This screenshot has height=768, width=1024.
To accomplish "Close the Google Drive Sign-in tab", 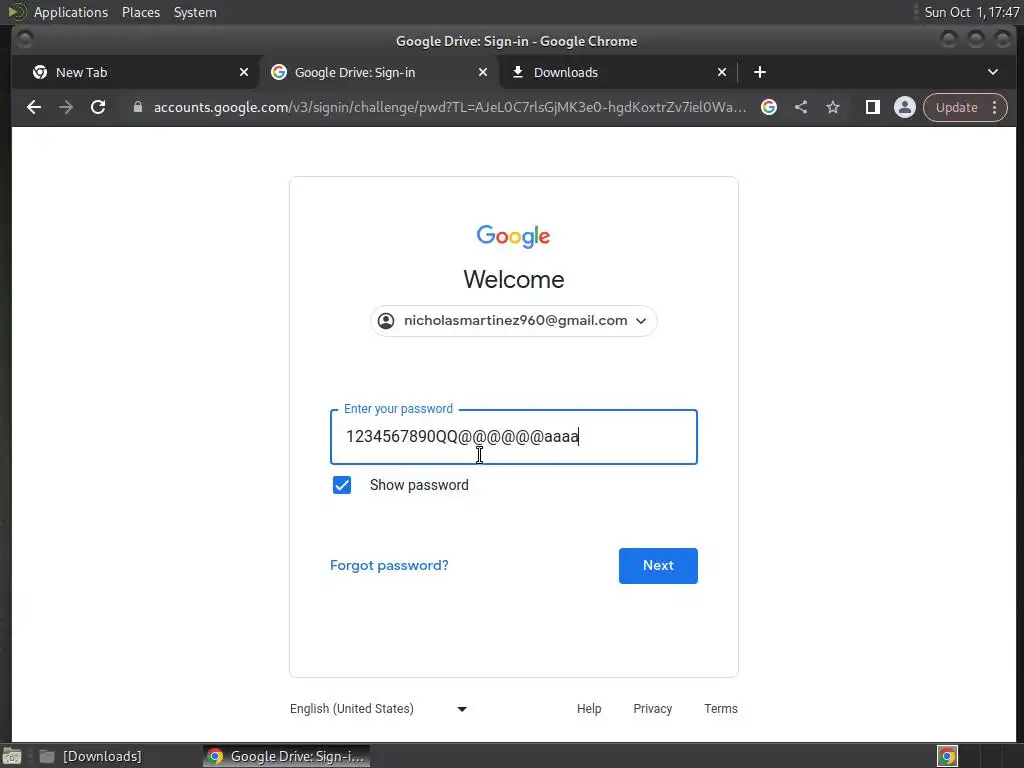I will tap(483, 72).
